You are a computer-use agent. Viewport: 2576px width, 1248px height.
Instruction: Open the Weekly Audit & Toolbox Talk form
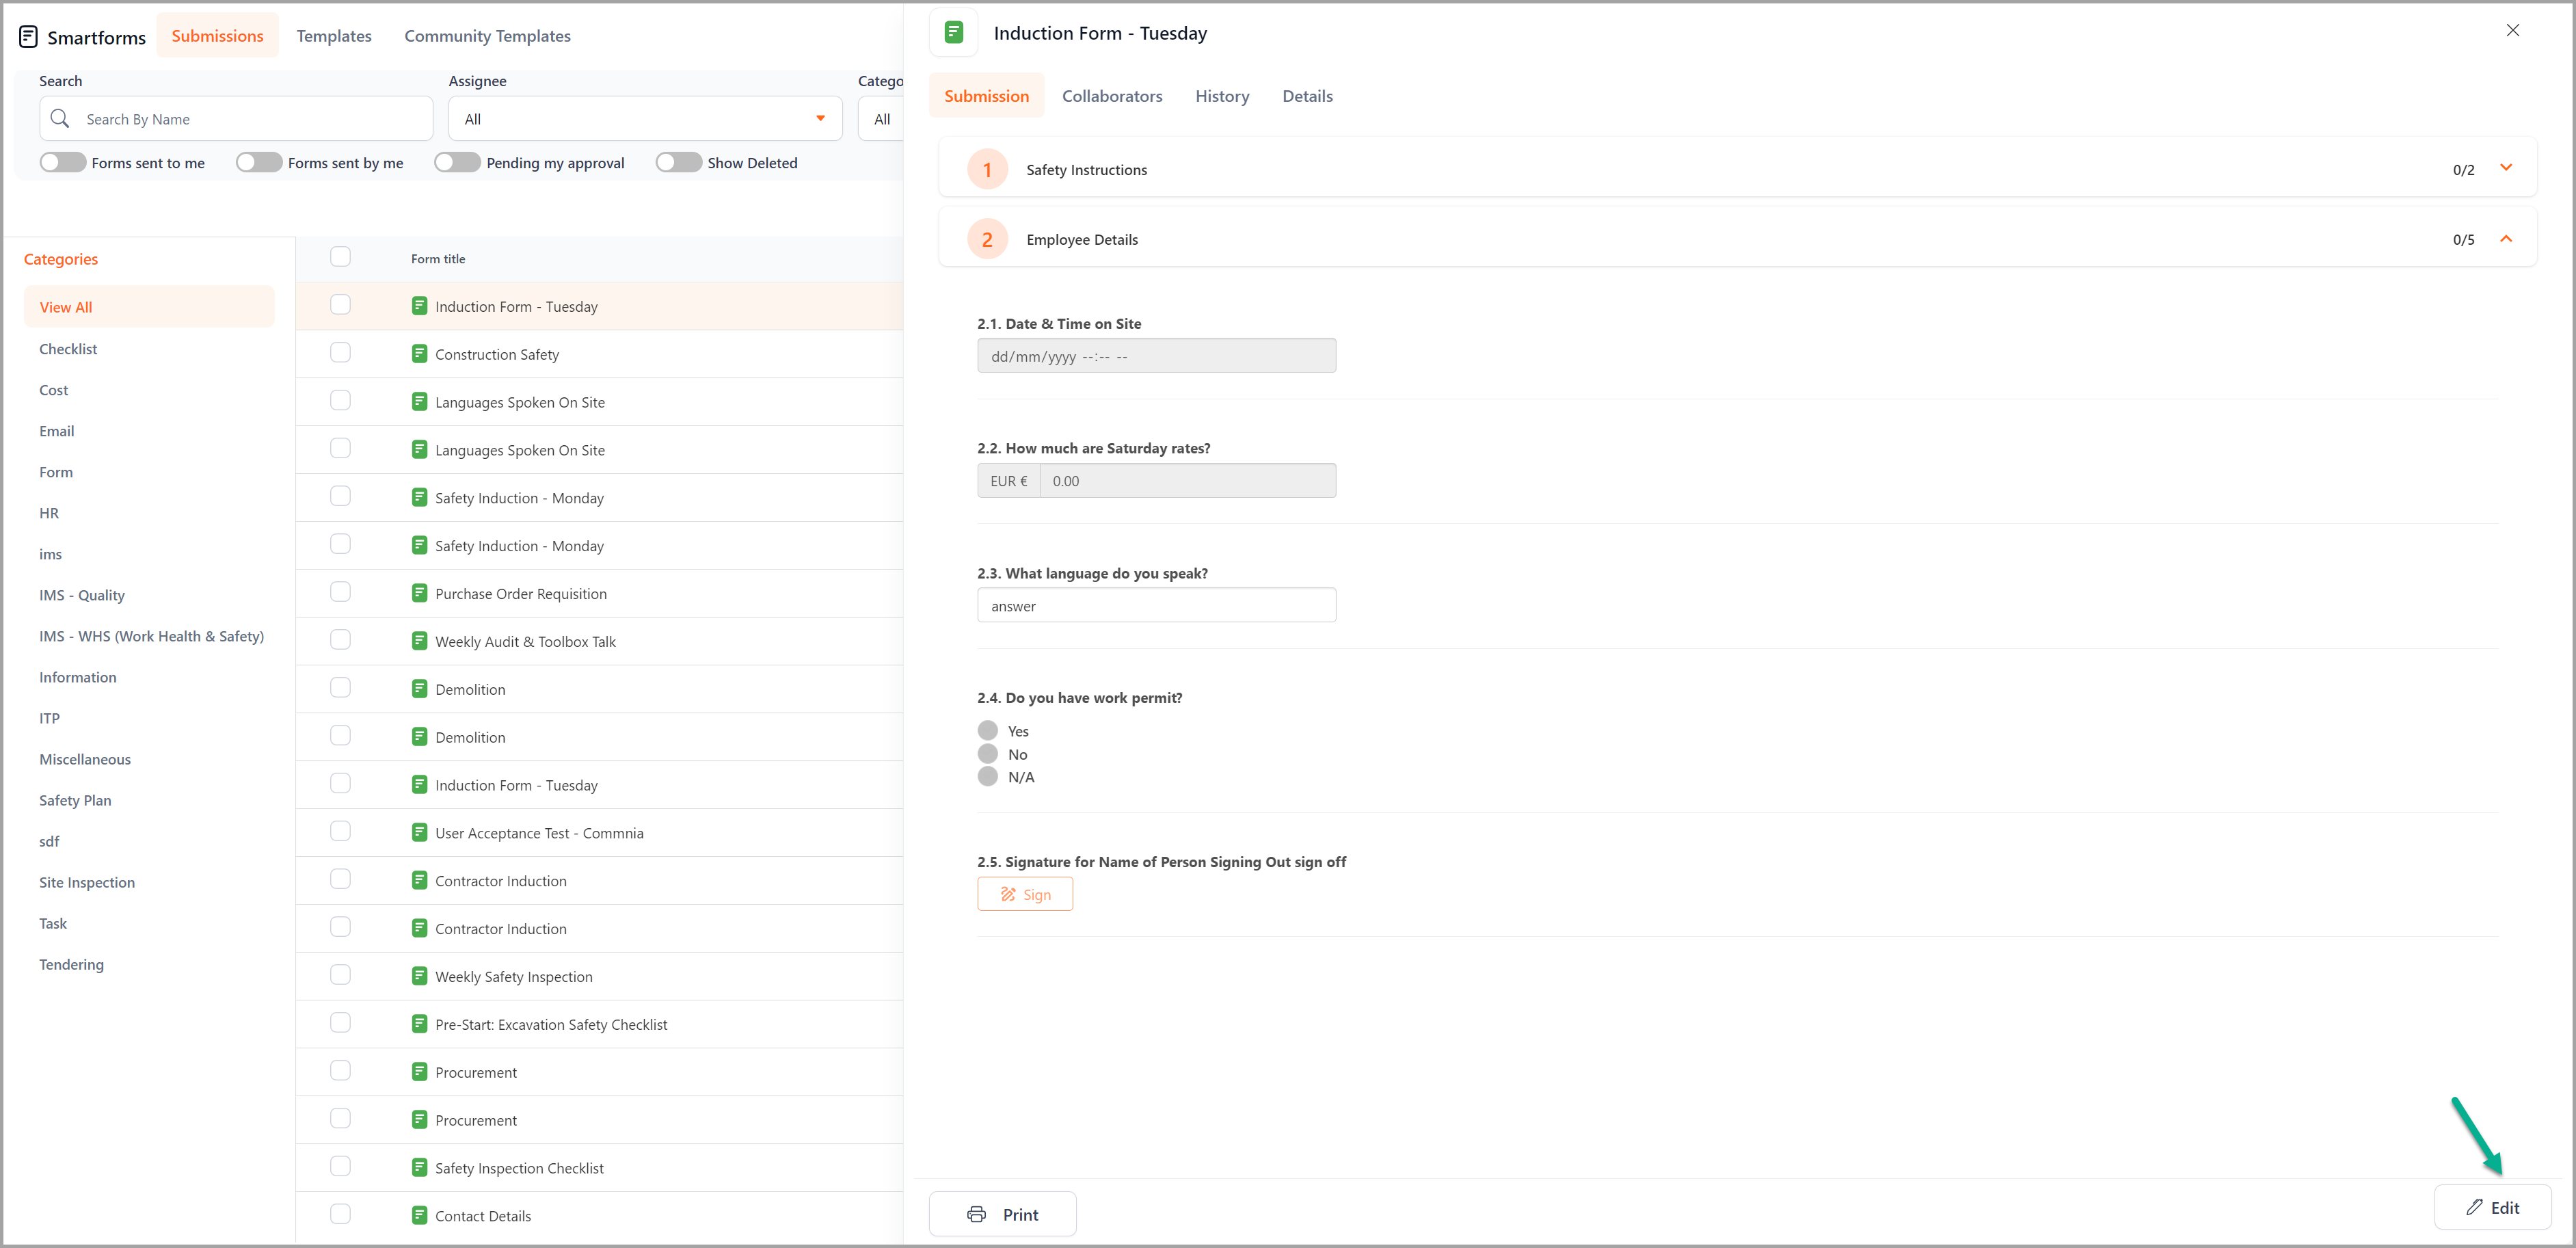(525, 641)
